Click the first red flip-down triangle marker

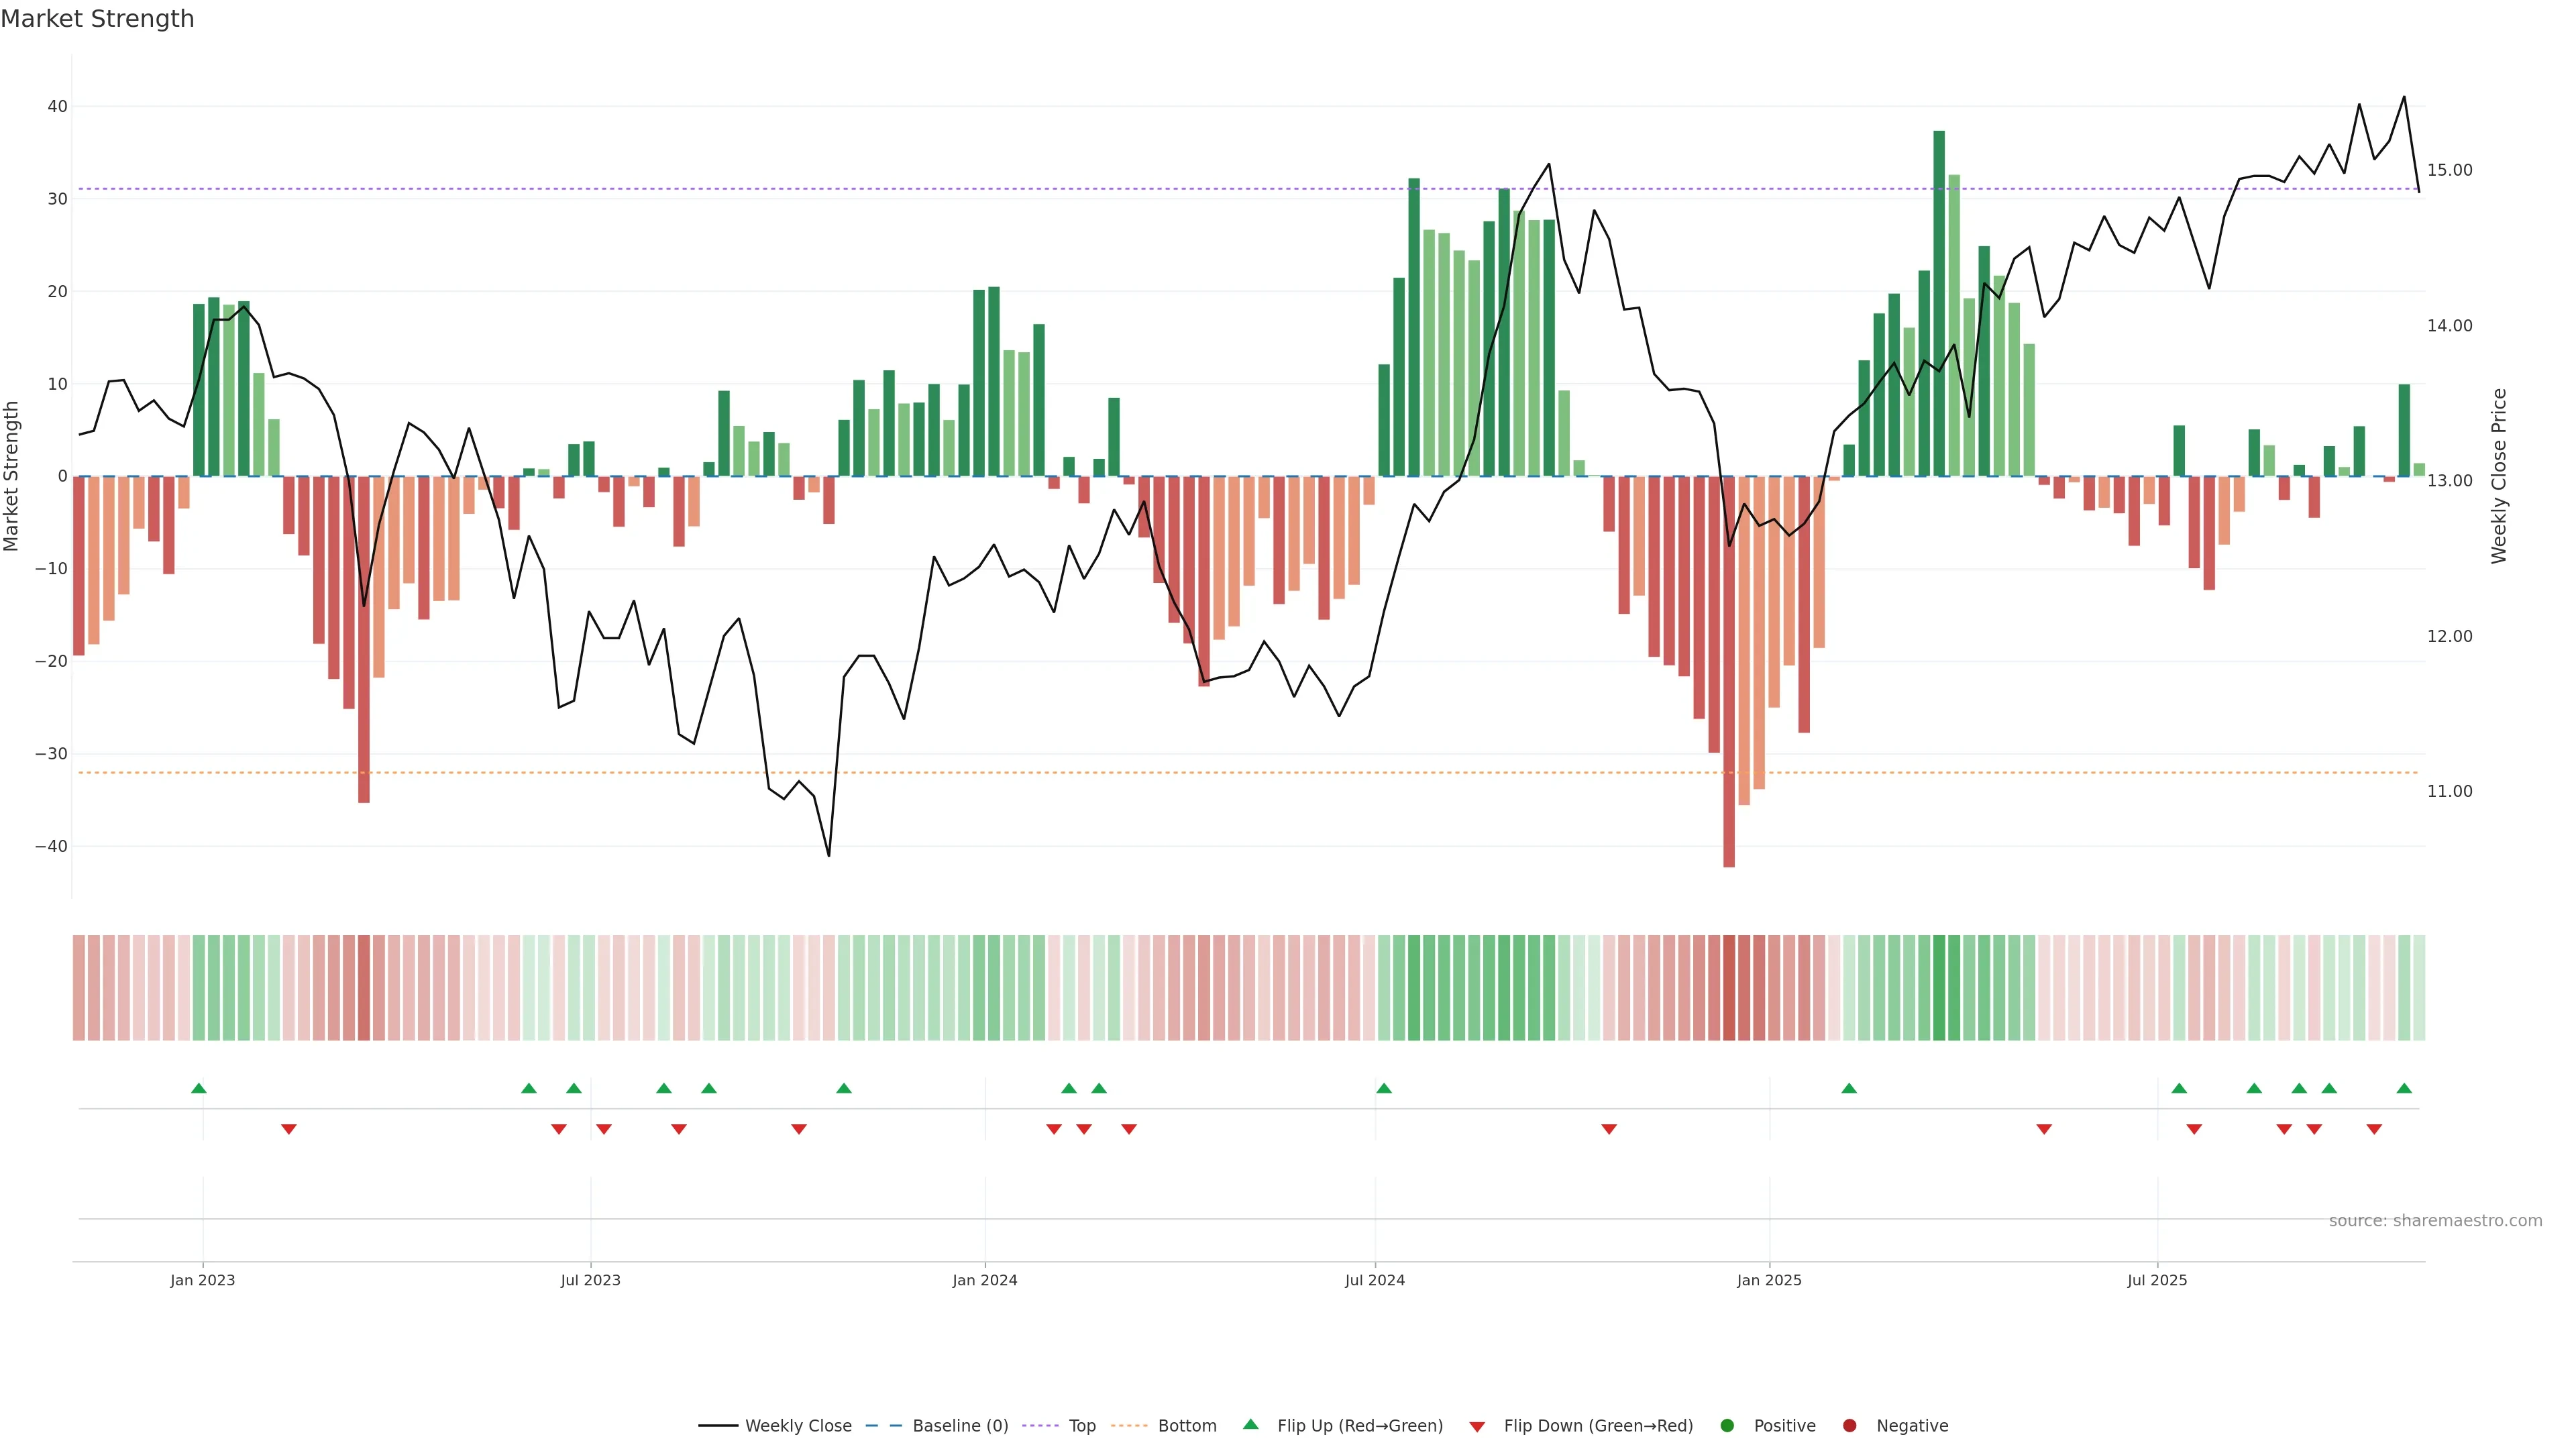tap(289, 1129)
